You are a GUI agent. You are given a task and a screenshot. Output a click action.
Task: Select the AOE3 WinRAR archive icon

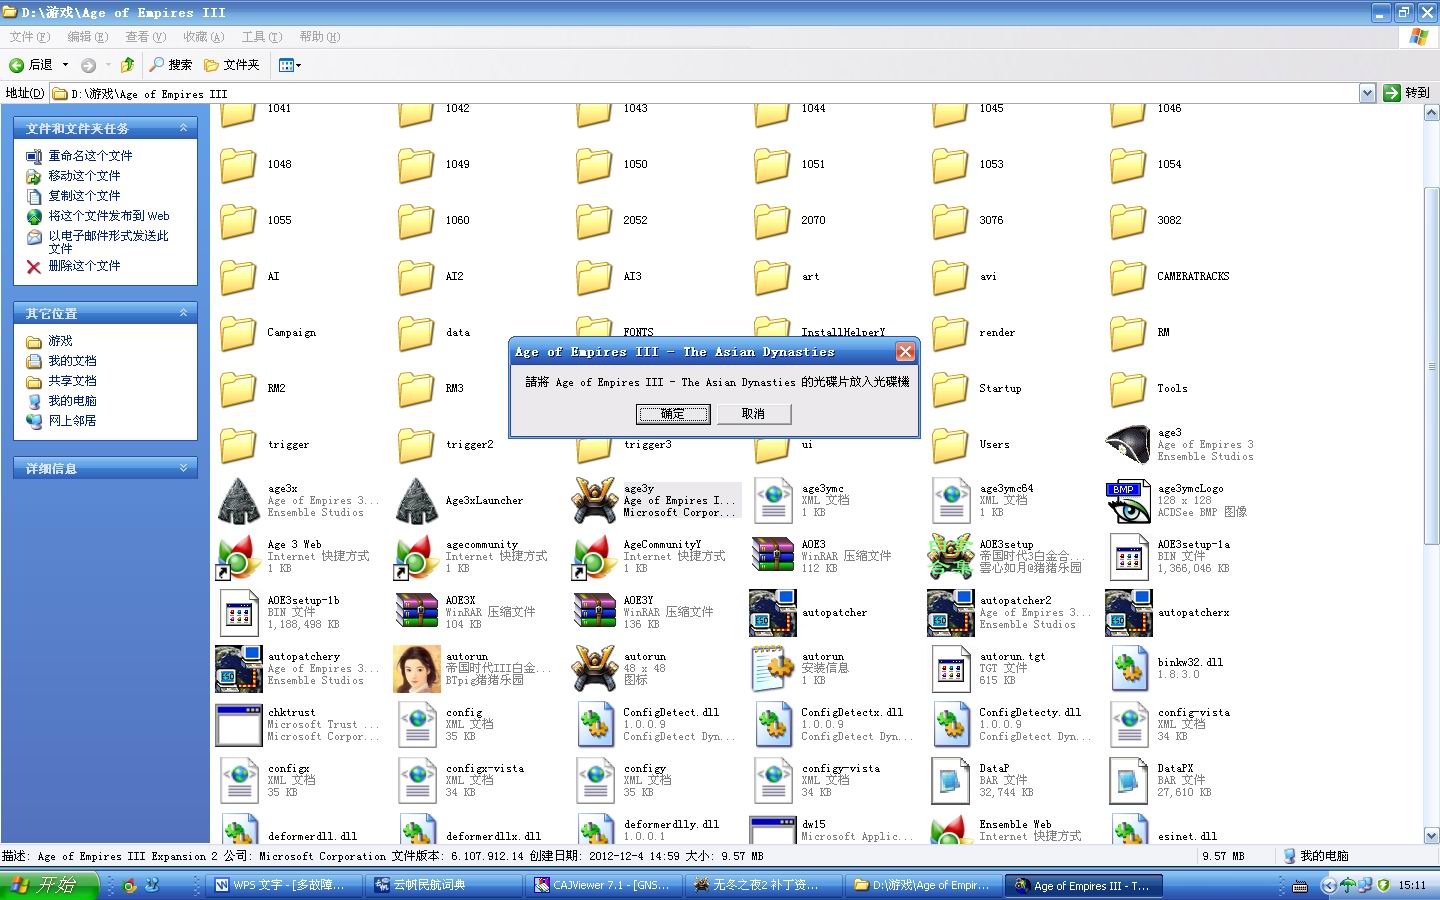tap(773, 557)
